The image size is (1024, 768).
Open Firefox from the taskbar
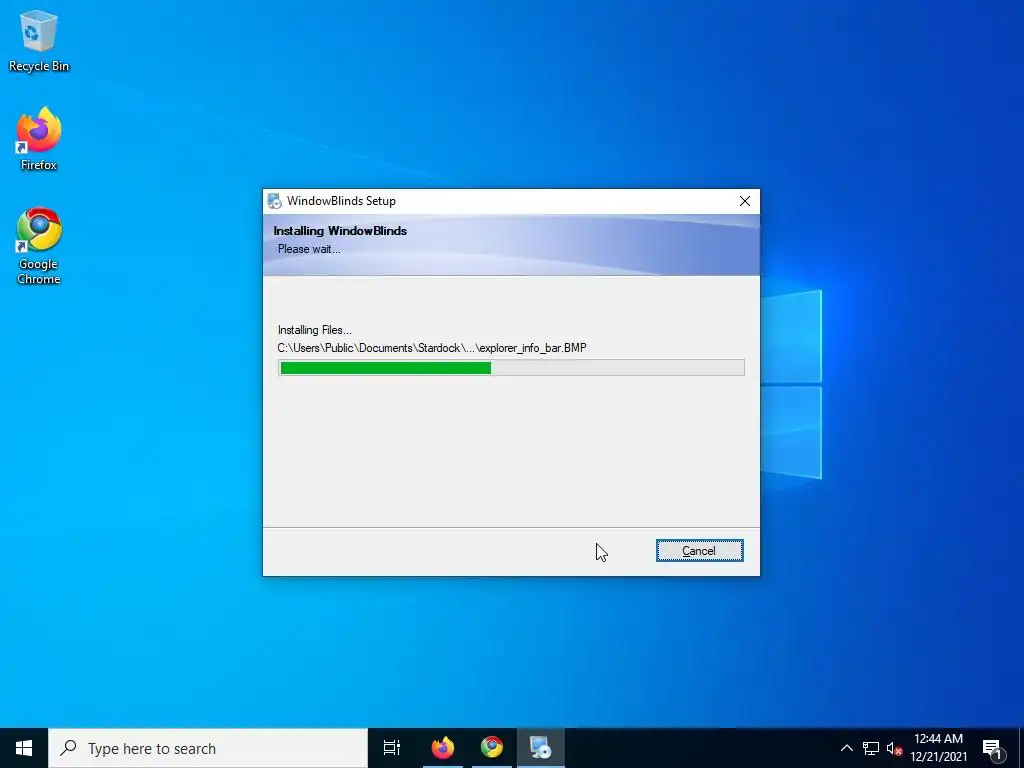(443, 748)
